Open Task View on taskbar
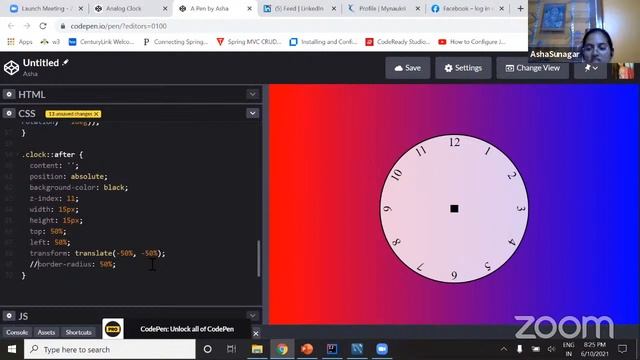Viewport: 640px width, 360px height. click(231, 349)
